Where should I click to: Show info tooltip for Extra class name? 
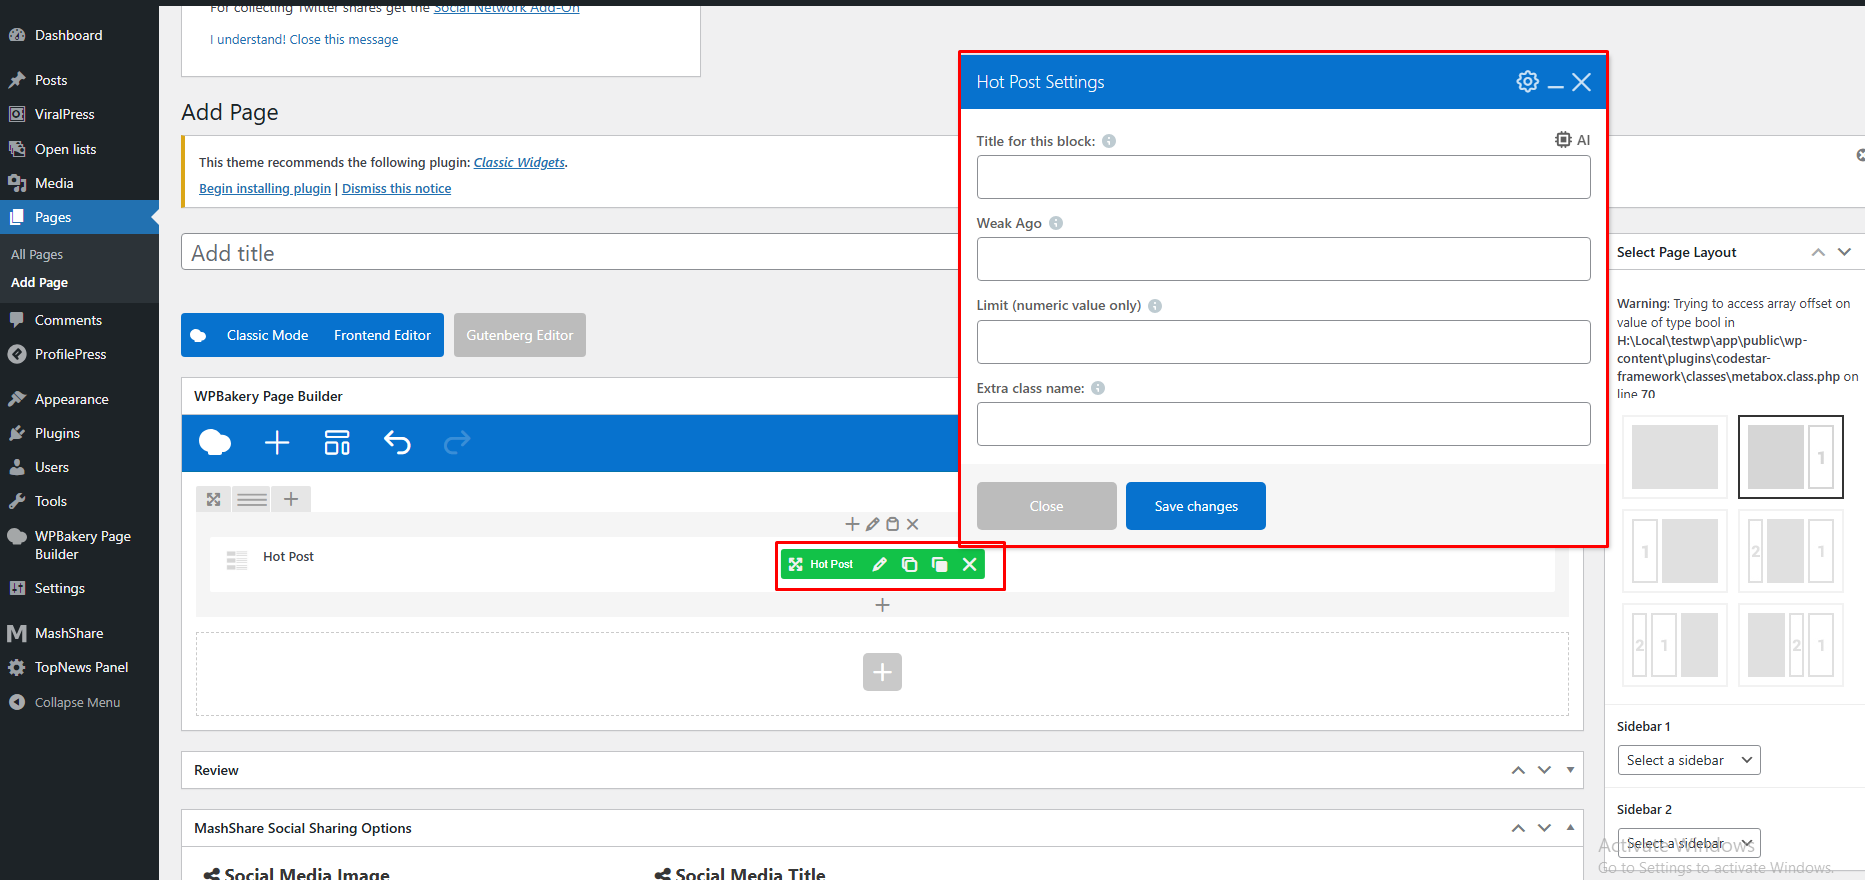tap(1098, 388)
